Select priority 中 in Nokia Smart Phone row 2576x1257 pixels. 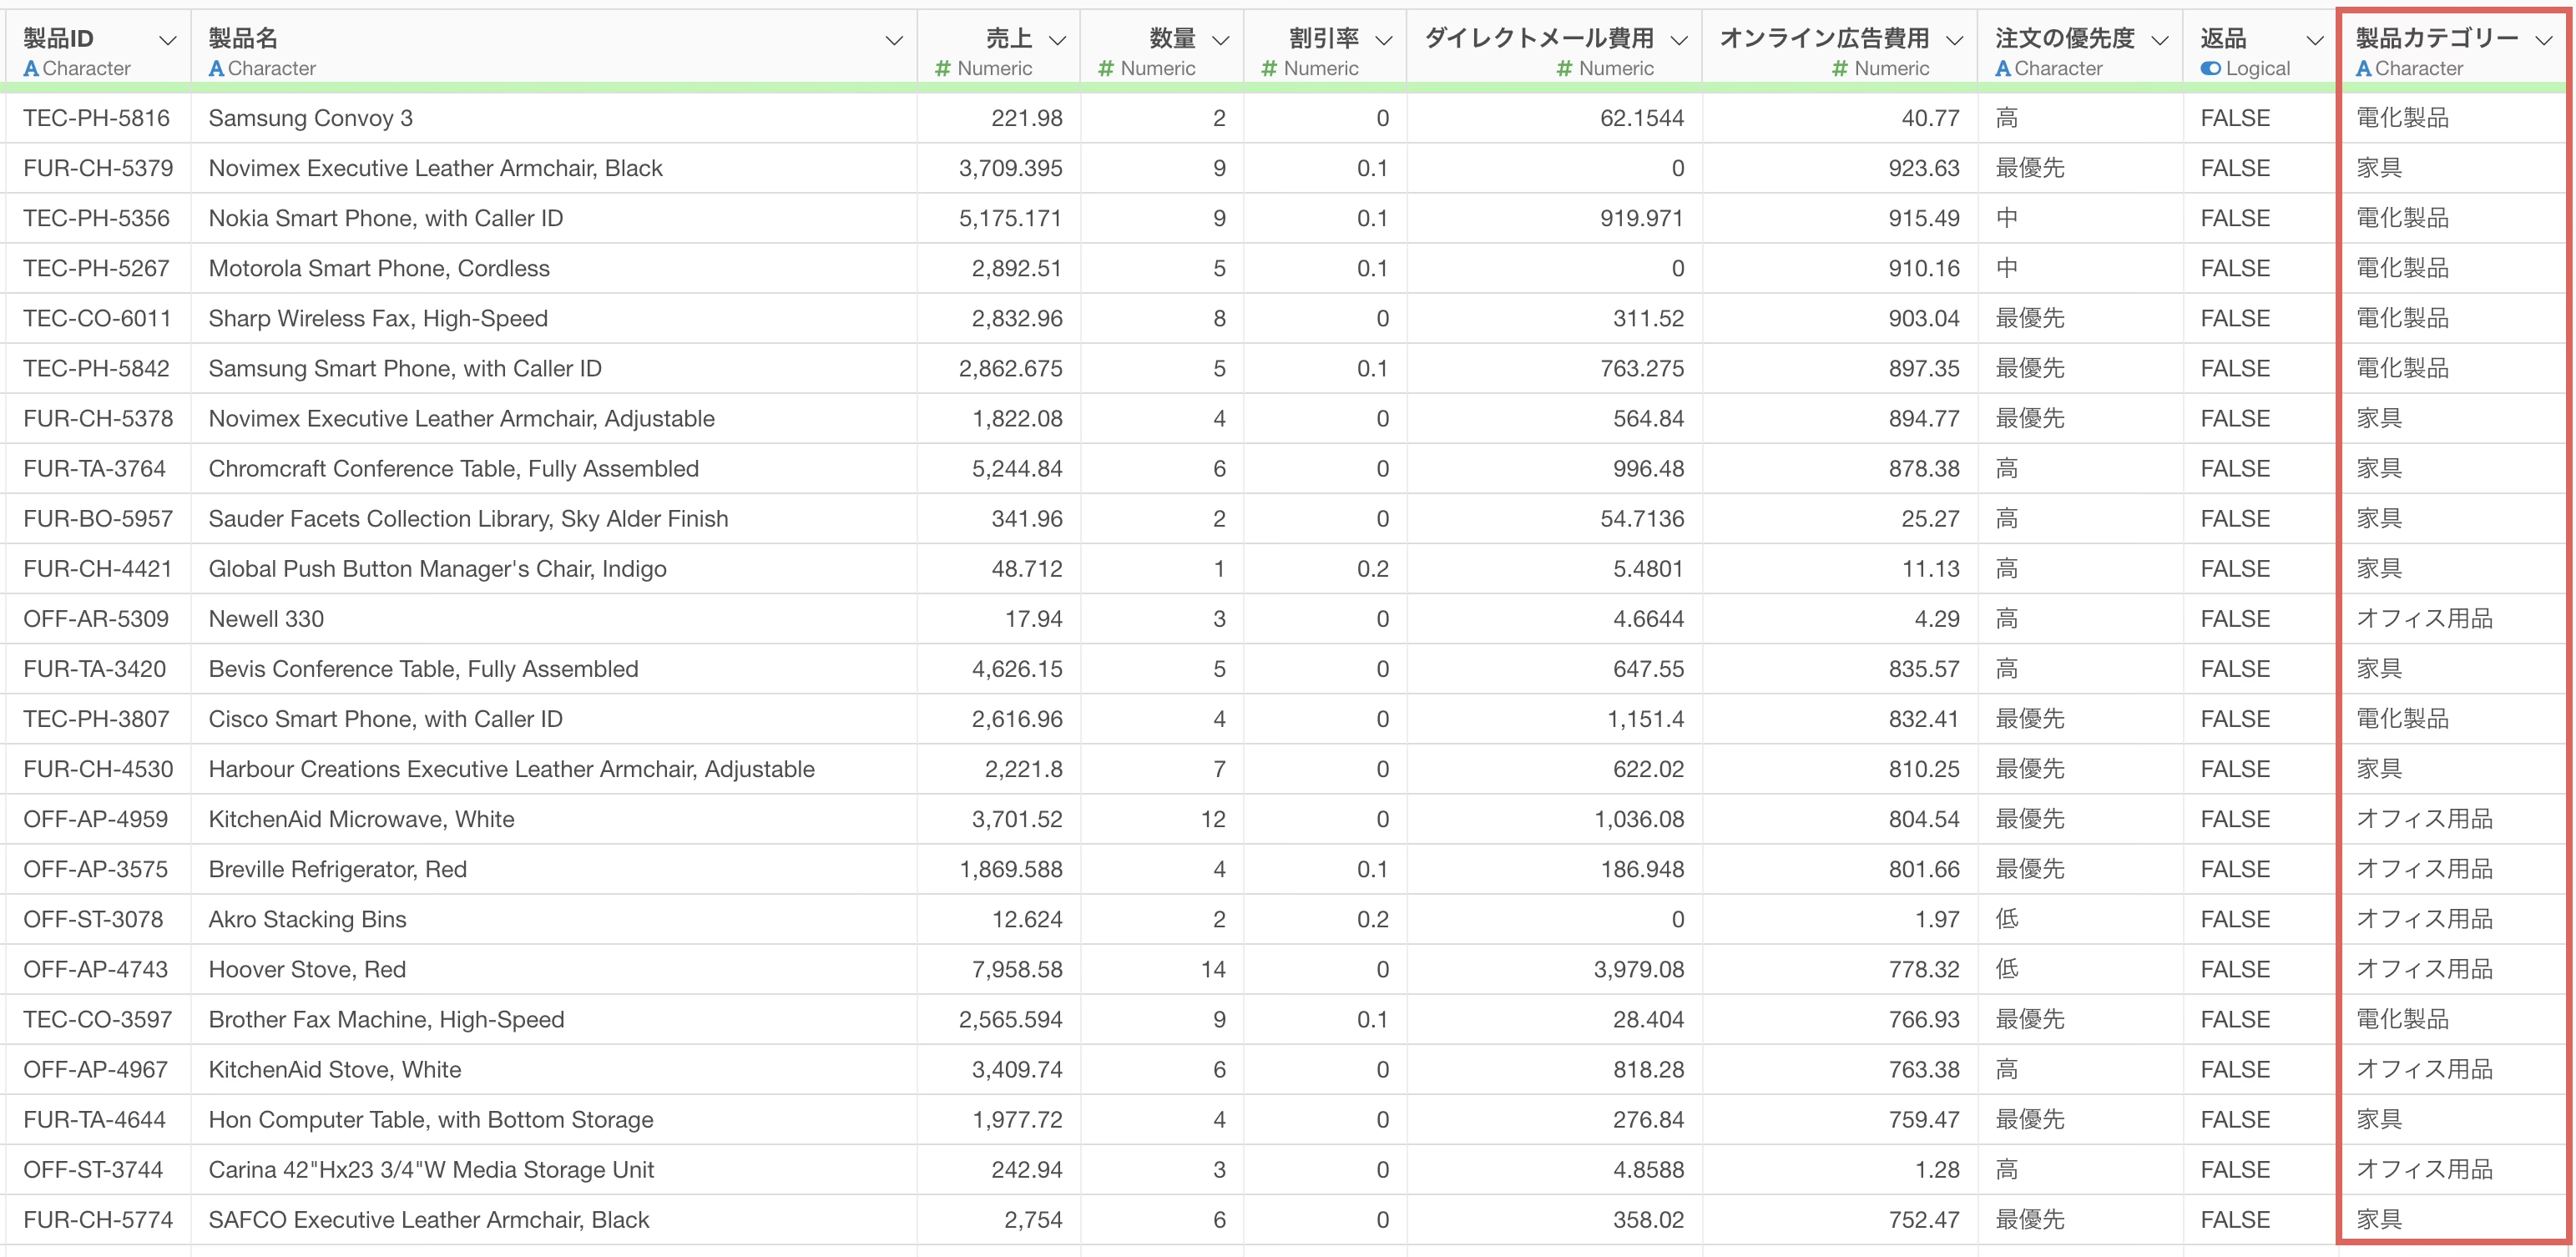2007,218
